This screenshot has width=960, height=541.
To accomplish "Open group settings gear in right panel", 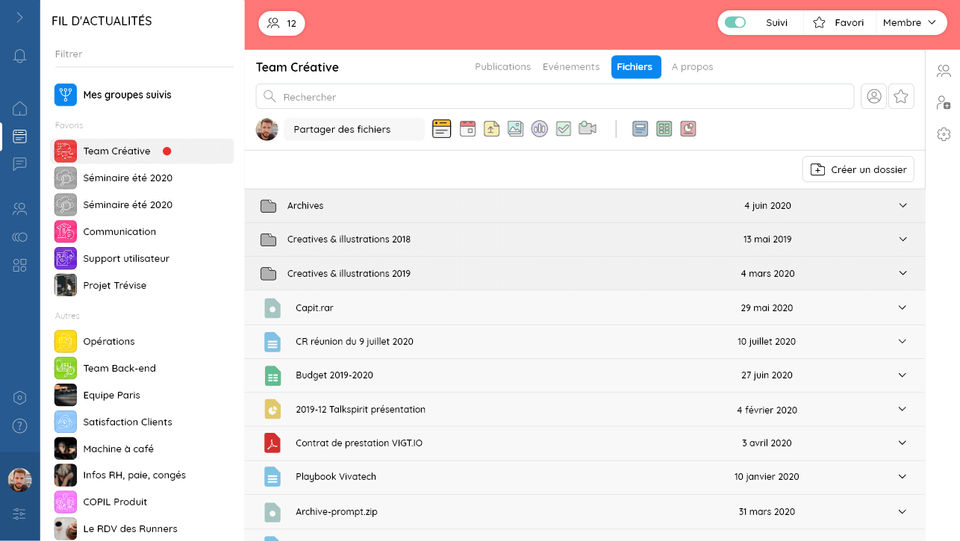I will click(x=943, y=134).
